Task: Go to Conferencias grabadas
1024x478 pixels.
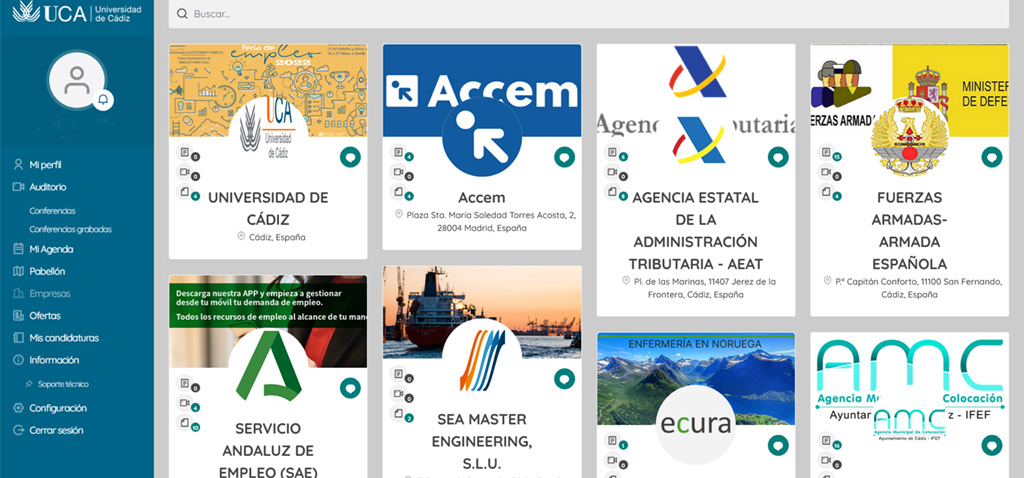Action: (x=70, y=229)
